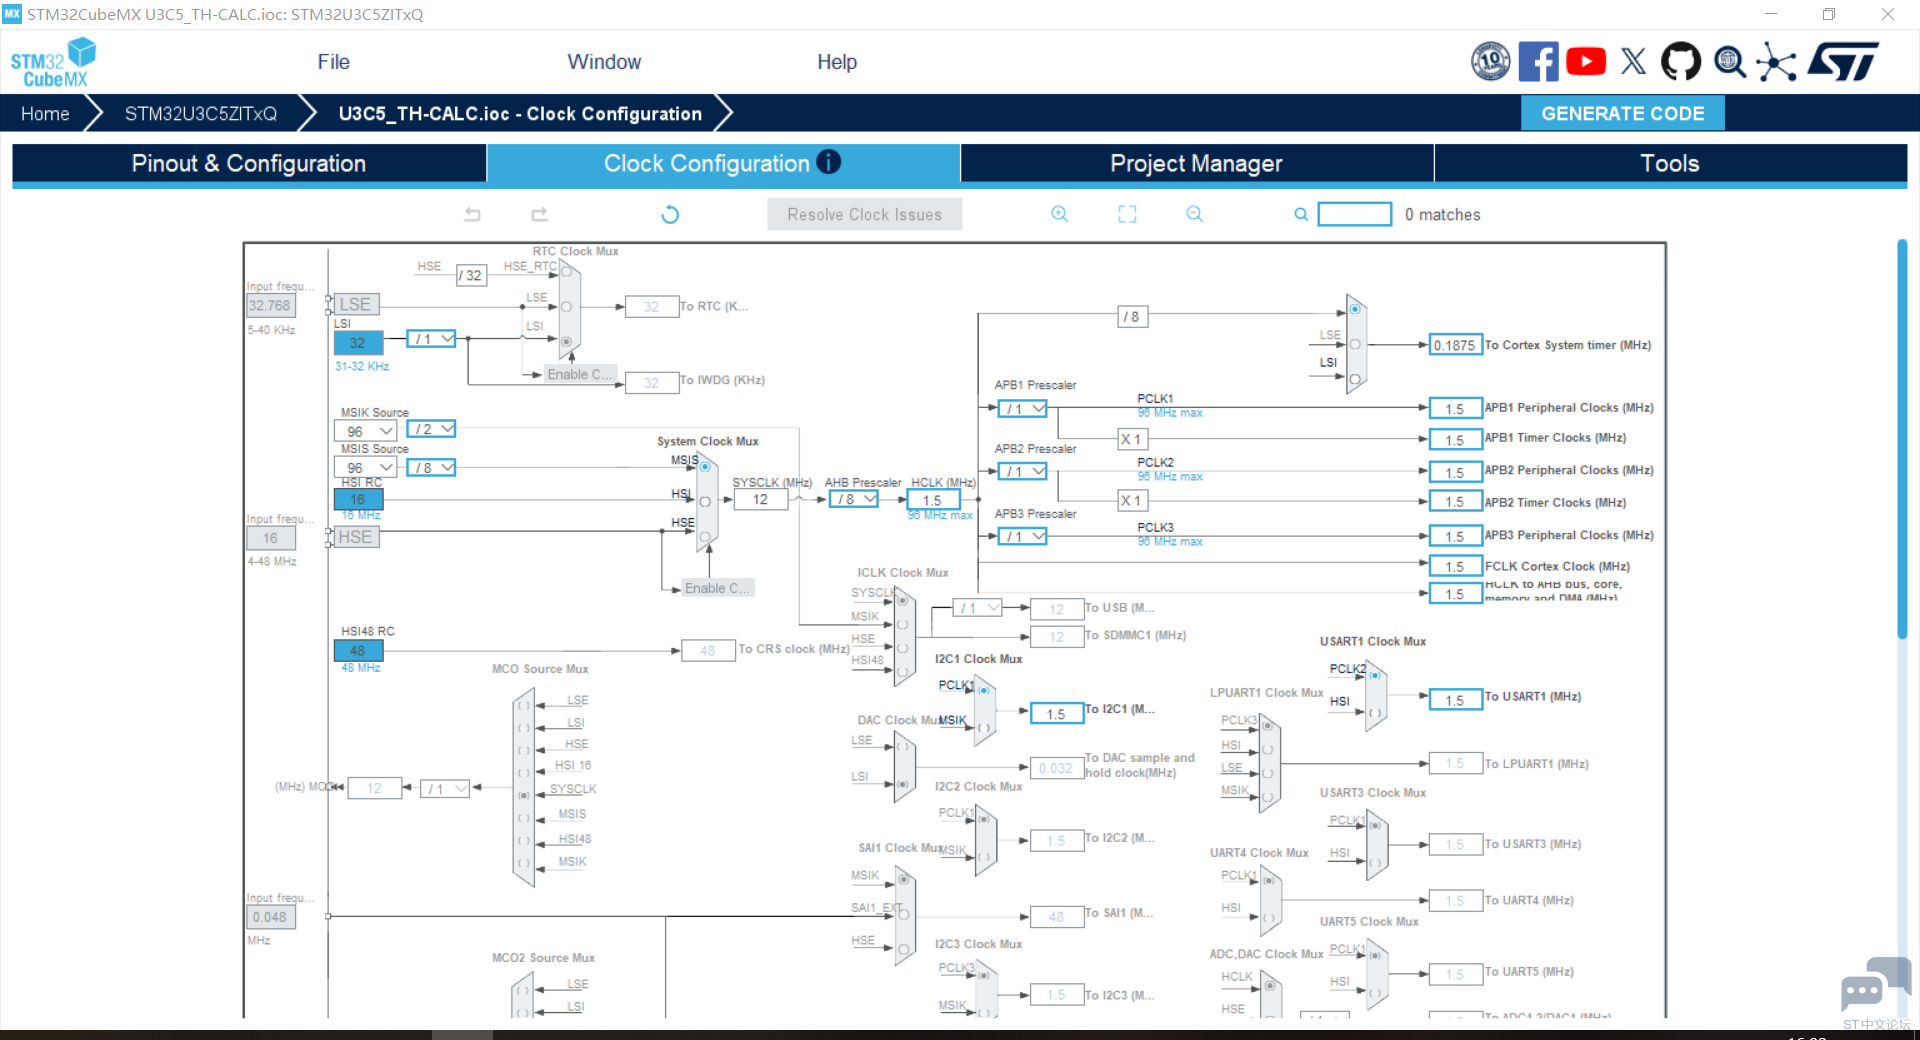
Task: Click the search magnifier icon
Action: click(x=1301, y=214)
